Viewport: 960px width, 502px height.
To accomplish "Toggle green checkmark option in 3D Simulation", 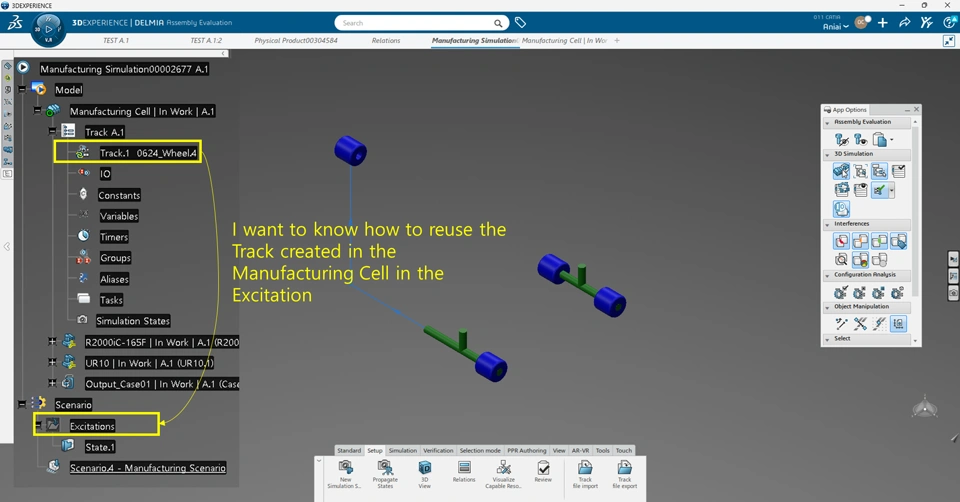I will [879, 190].
